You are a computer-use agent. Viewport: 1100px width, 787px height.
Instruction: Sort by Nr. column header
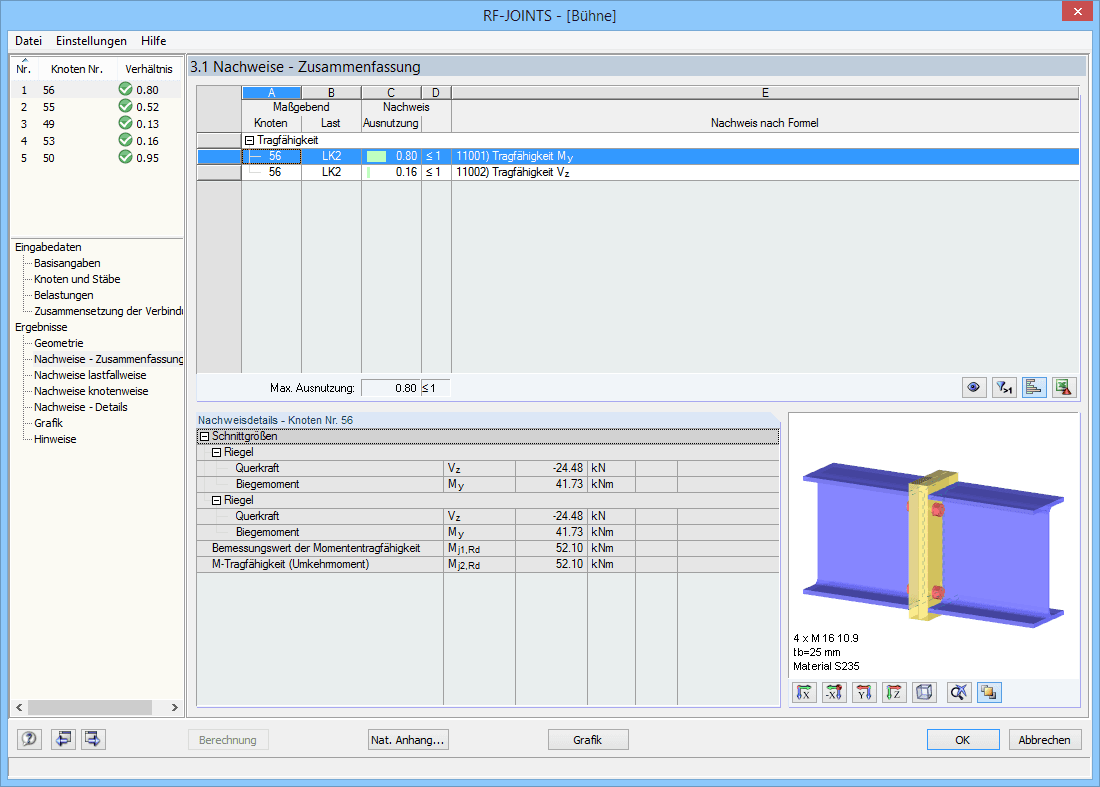(x=24, y=69)
